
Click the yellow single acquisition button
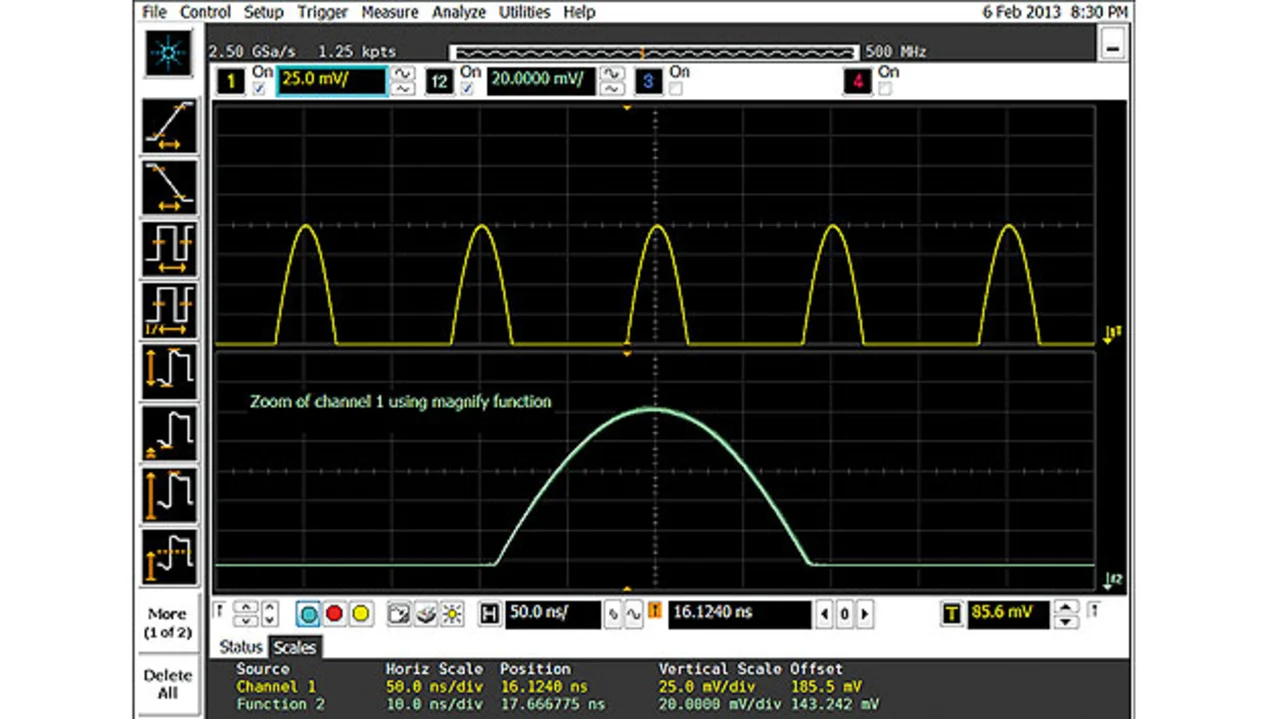(x=360, y=615)
